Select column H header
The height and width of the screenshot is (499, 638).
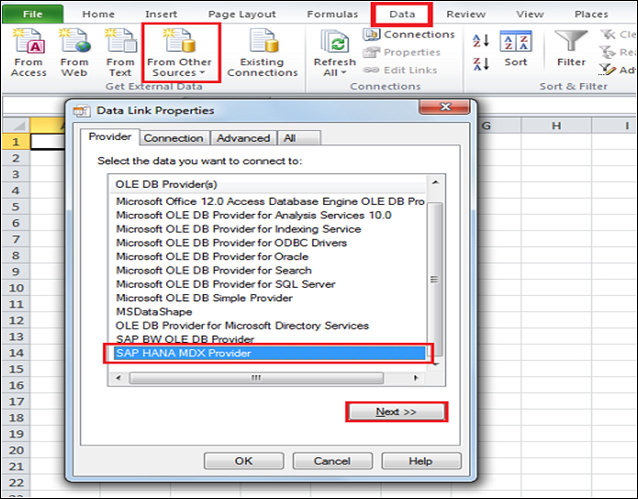pyautogui.click(x=556, y=126)
